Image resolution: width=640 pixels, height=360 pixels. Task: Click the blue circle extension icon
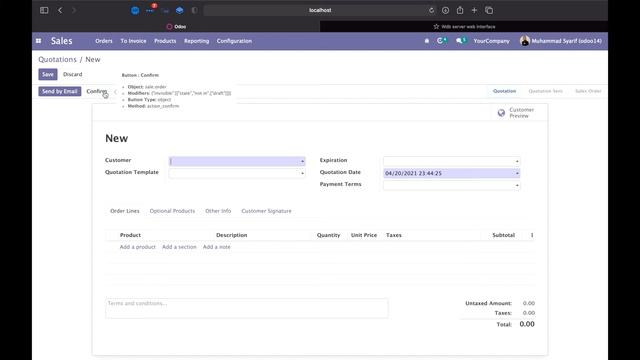(135, 11)
